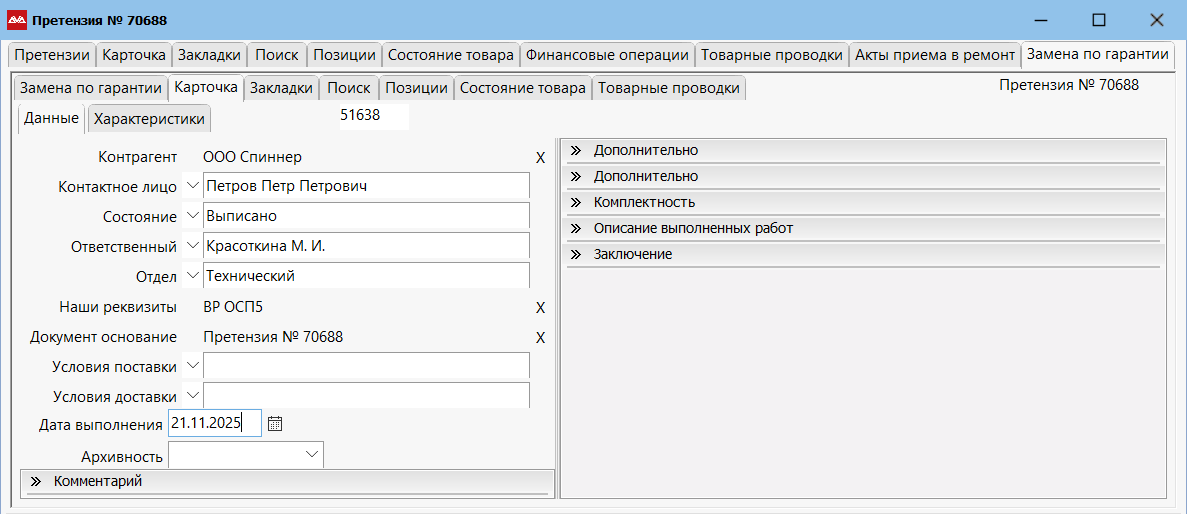Click the app logo in title bar

tap(17, 20)
